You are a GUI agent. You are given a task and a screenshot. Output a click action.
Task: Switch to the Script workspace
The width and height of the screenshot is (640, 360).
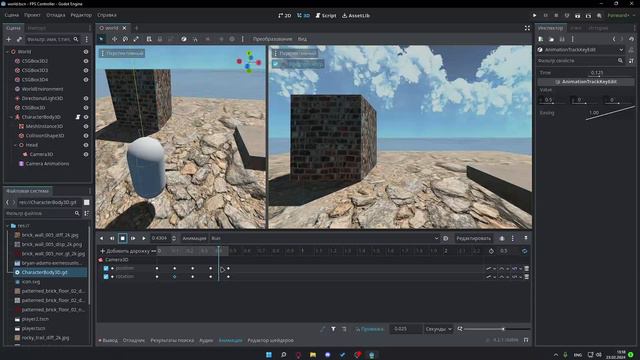coord(326,16)
